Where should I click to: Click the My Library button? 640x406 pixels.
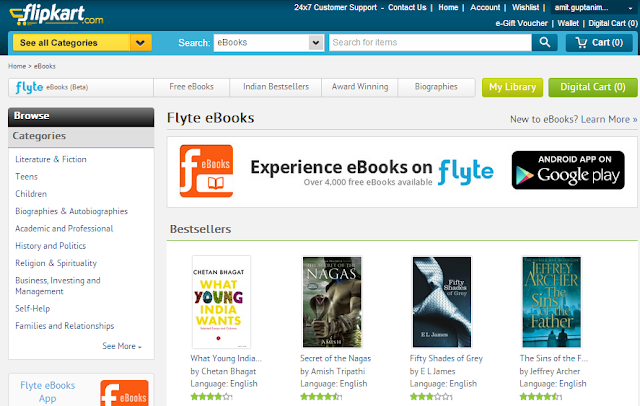(512, 87)
